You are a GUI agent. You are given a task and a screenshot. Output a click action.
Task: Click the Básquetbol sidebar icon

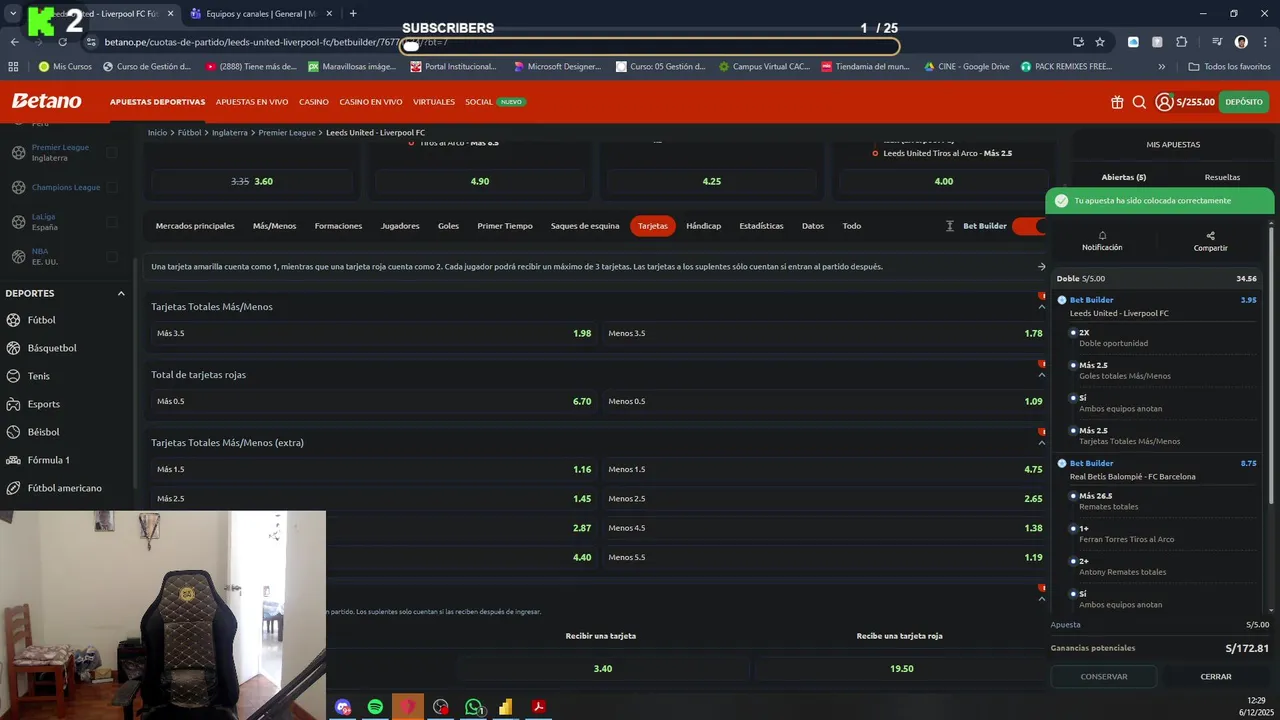(x=14, y=348)
